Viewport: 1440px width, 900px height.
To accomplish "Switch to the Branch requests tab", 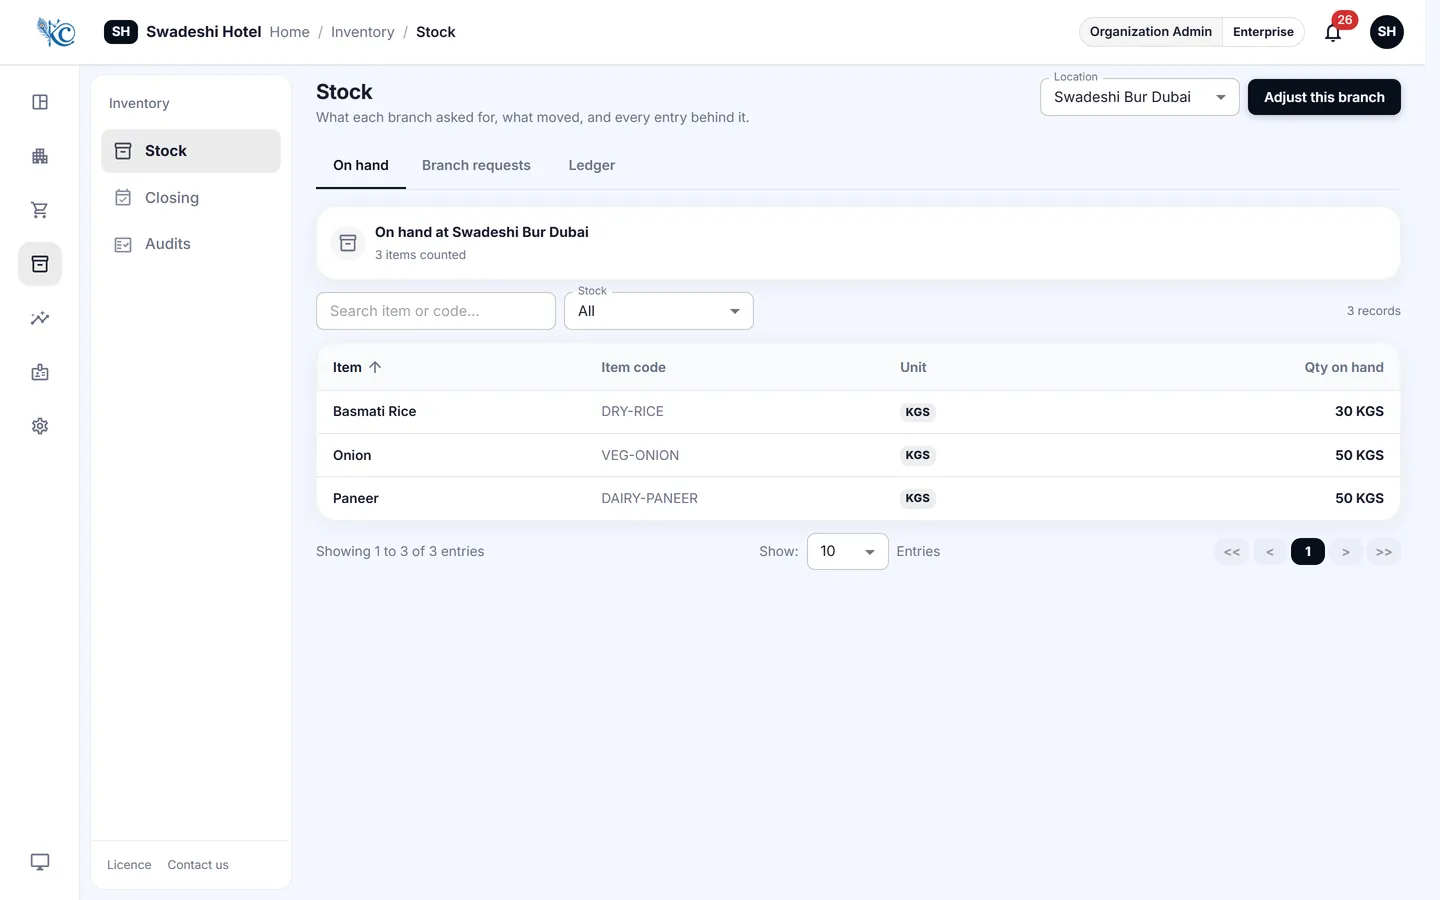I will (476, 165).
